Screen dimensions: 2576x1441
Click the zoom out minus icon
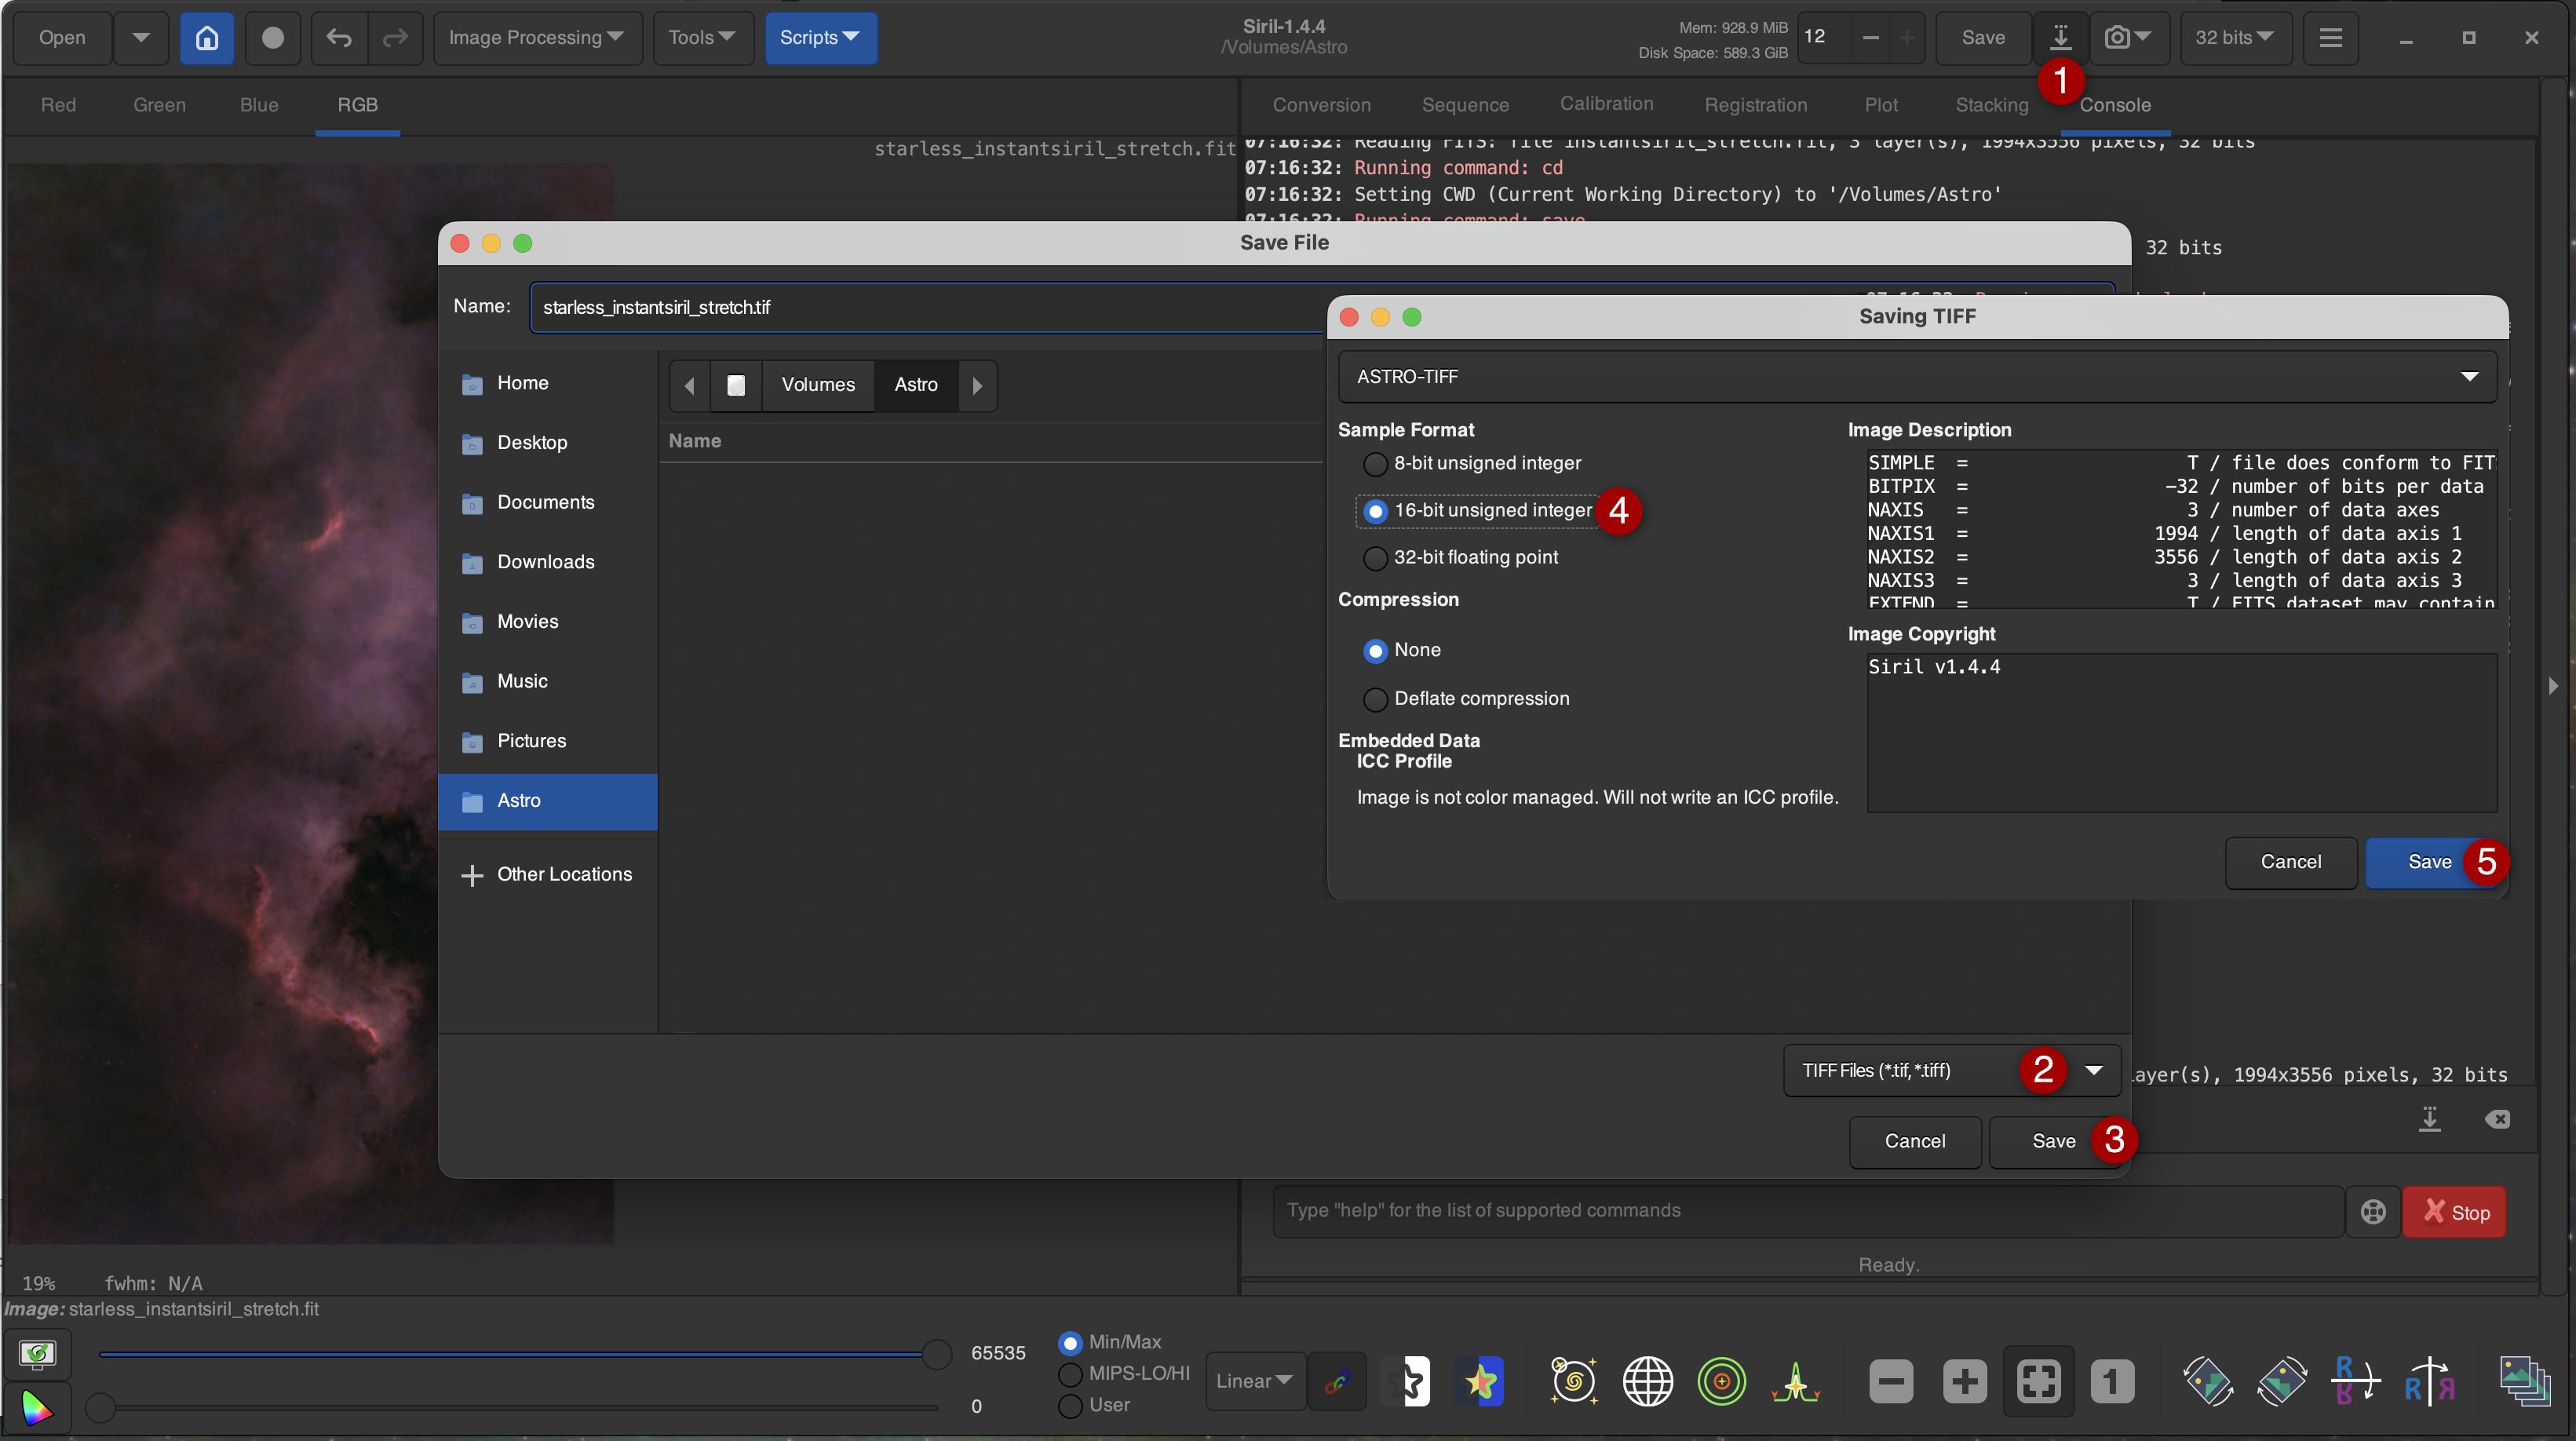tap(1891, 1381)
